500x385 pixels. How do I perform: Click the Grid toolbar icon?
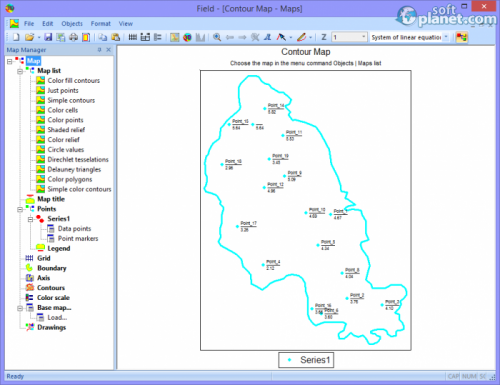pyautogui.click(x=133, y=37)
